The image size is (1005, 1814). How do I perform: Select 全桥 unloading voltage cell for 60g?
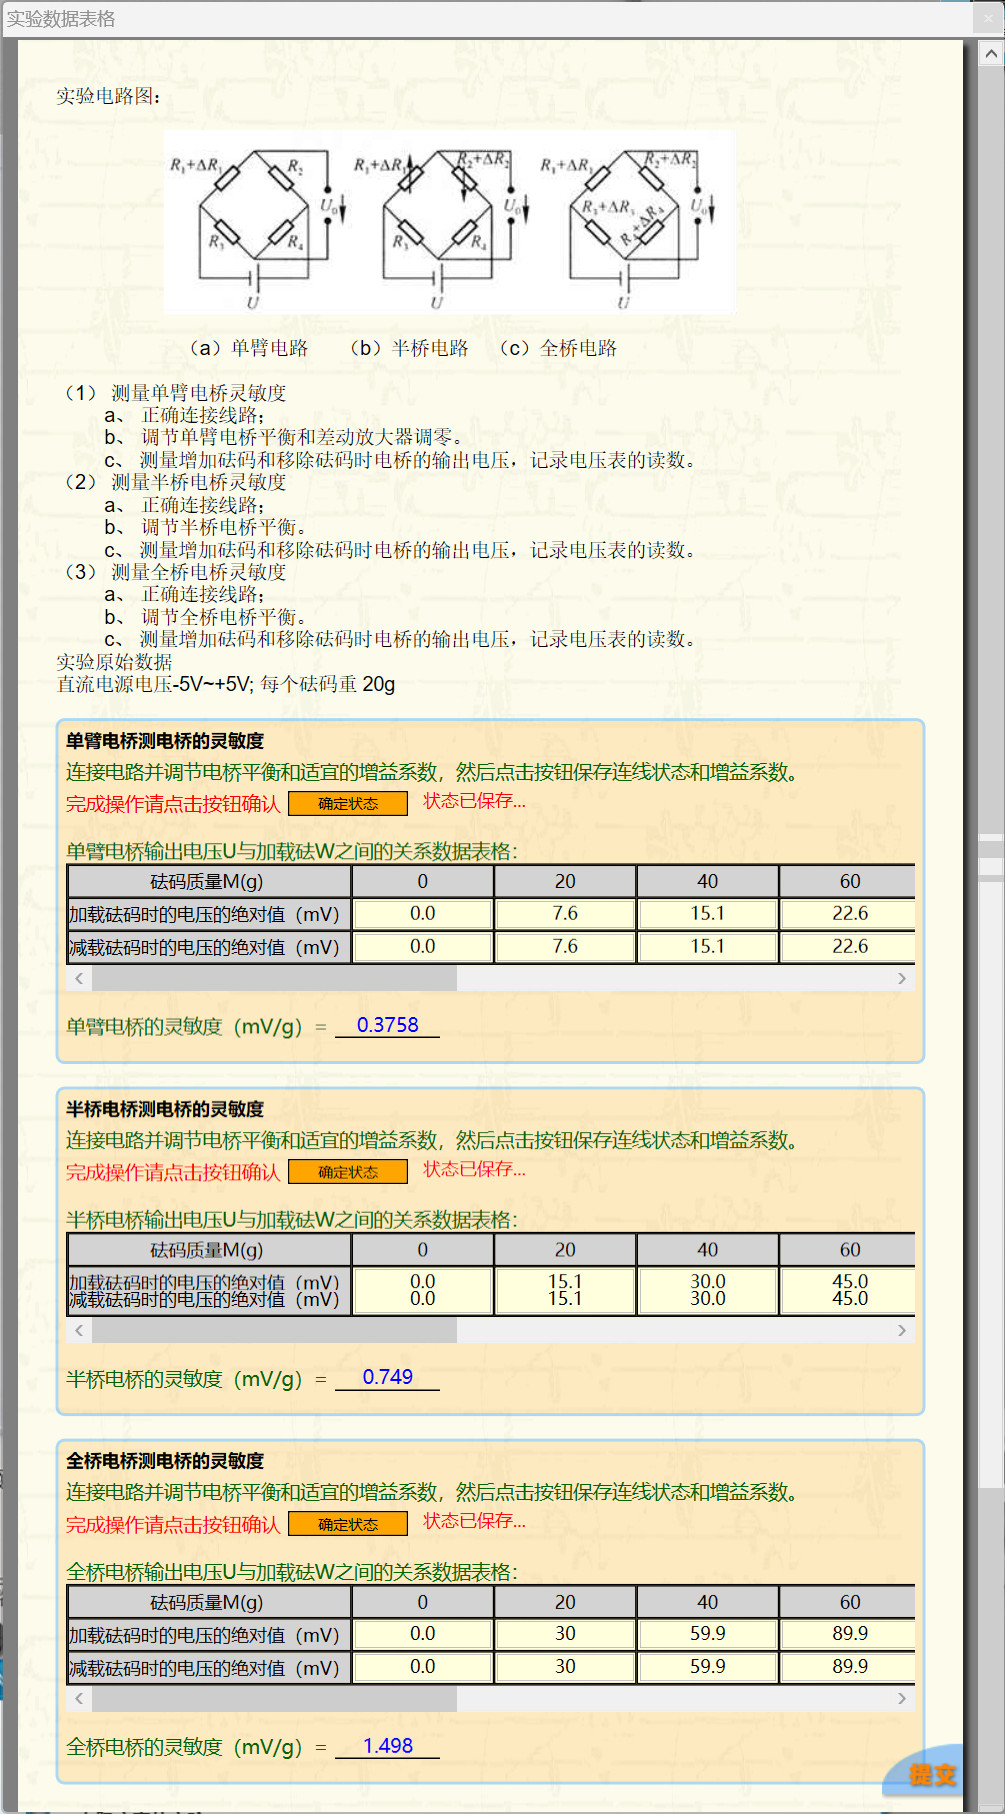tap(849, 1667)
